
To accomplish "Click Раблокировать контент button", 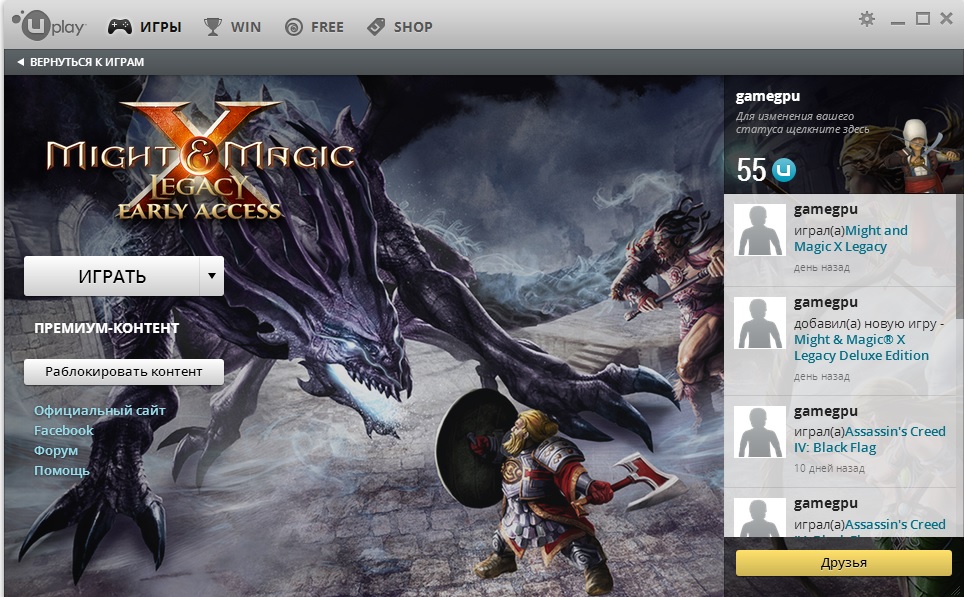I will pos(124,372).
